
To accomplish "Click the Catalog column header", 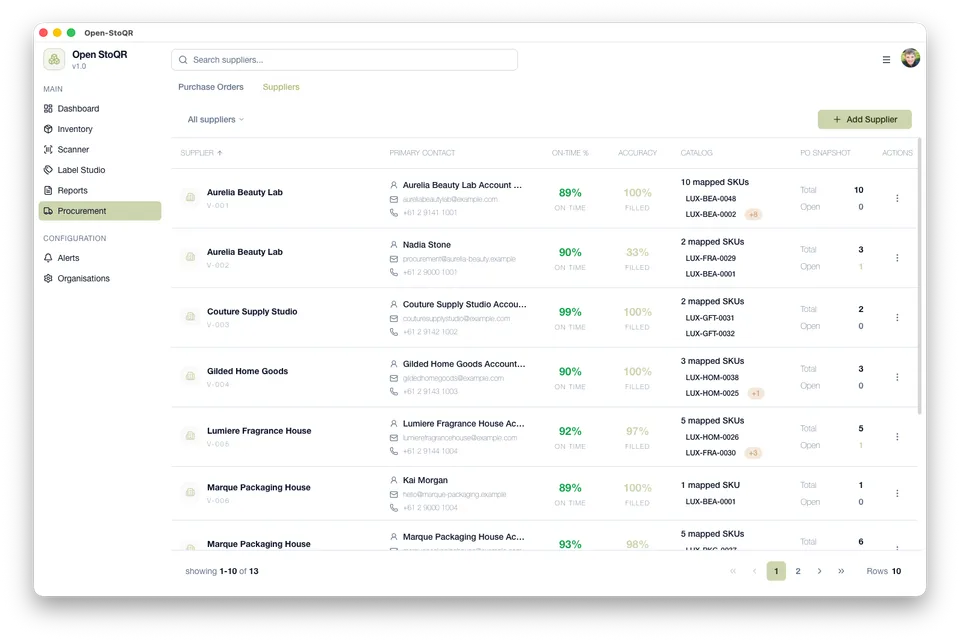I will click(x=696, y=153).
